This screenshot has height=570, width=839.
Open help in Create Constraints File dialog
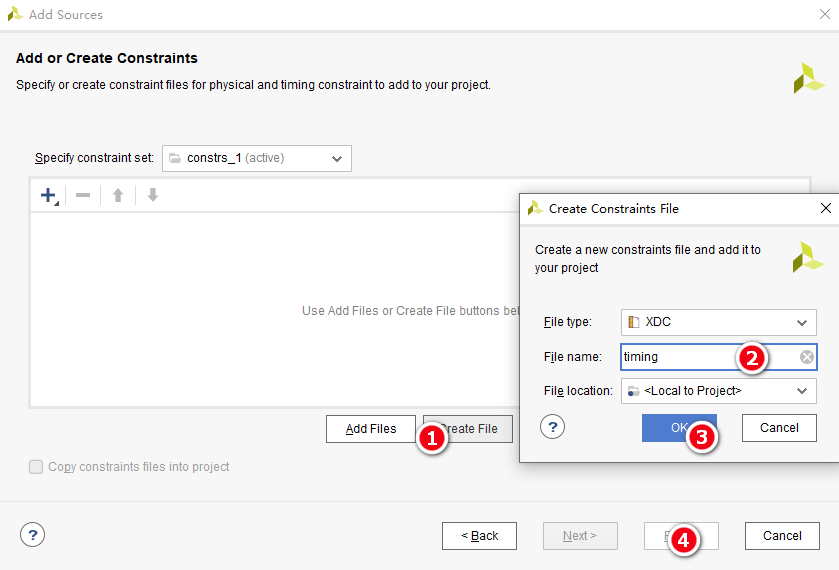(x=553, y=427)
